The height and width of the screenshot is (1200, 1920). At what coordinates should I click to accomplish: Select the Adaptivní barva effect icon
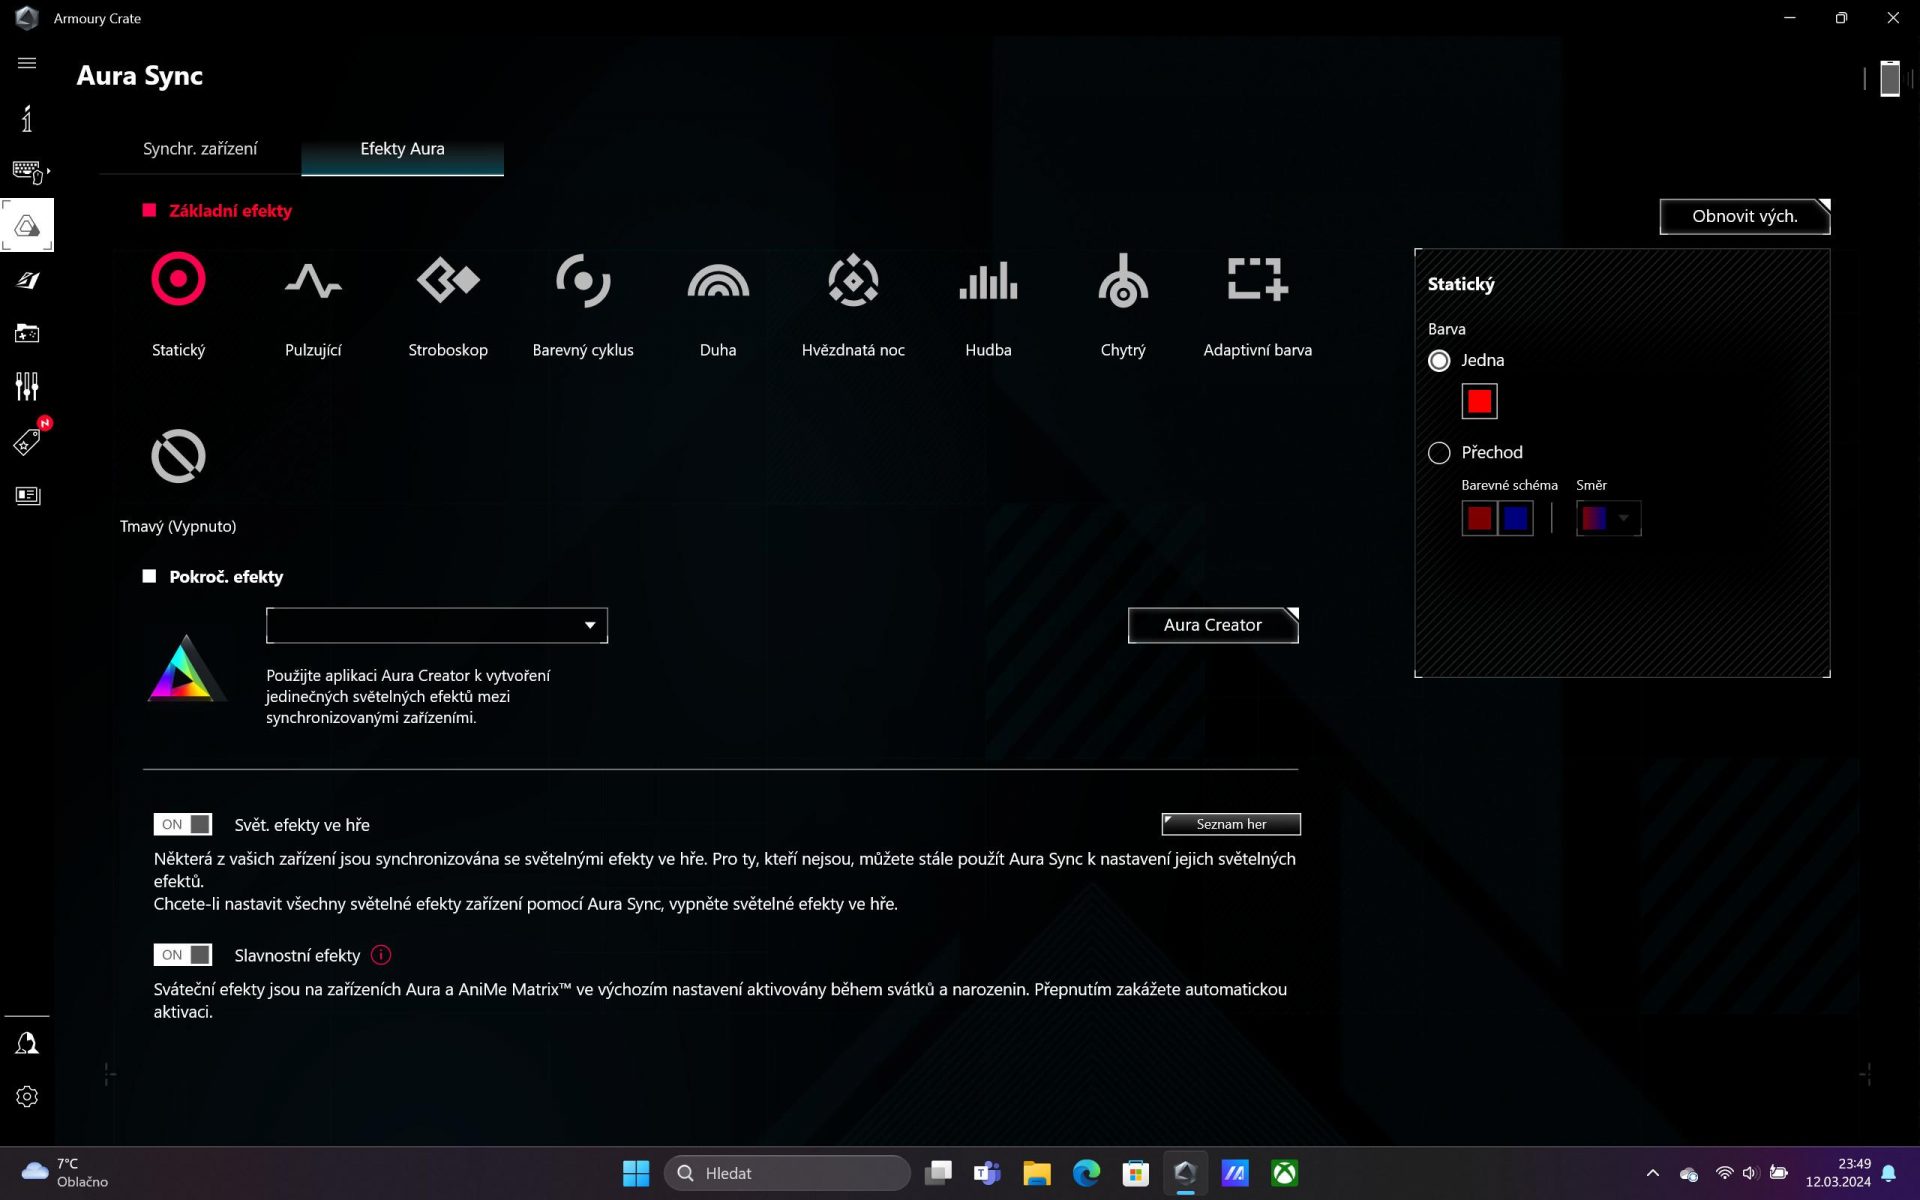click(x=1258, y=279)
